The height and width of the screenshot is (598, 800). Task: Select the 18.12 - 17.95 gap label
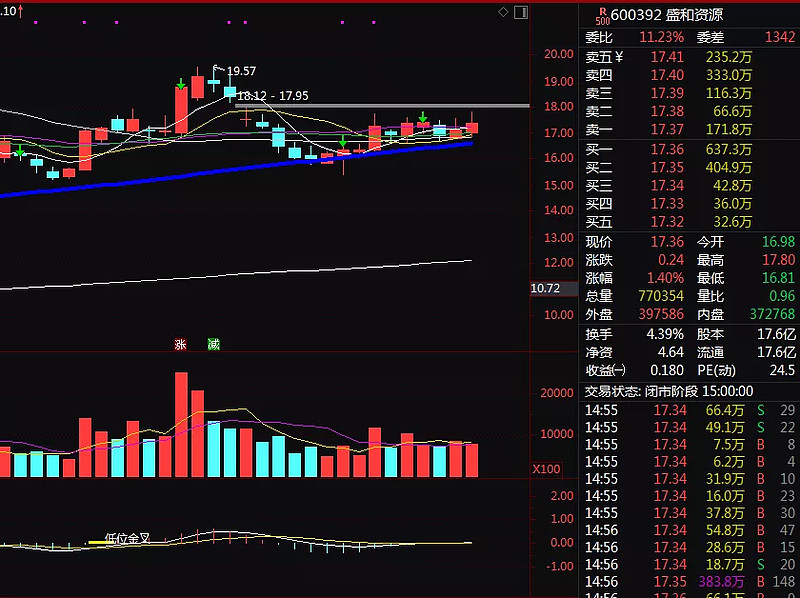[273, 95]
